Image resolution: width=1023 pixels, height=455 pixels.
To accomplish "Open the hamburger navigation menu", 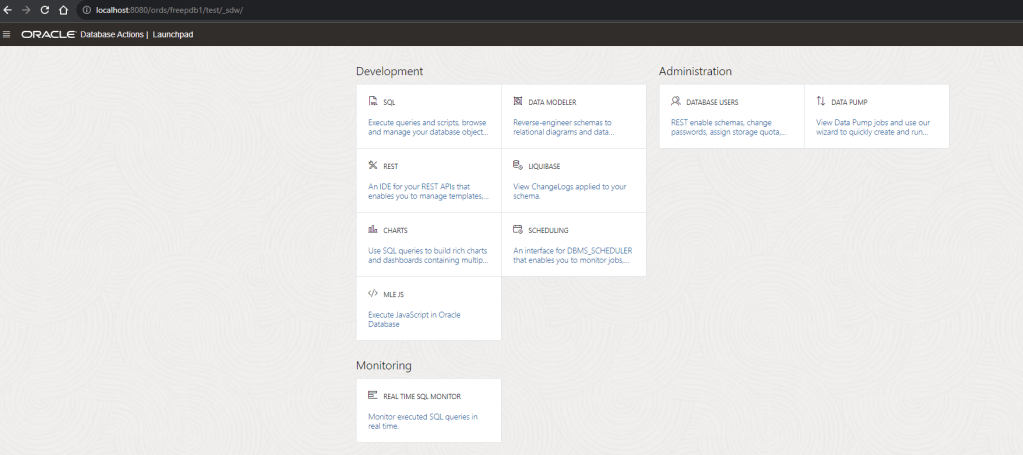I will [x=8, y=34].
